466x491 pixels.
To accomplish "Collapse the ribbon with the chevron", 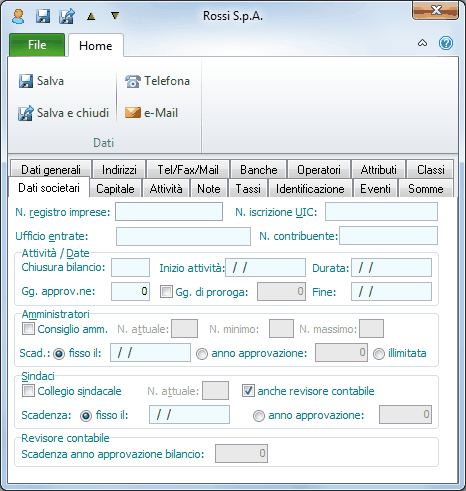I will 422,43.
